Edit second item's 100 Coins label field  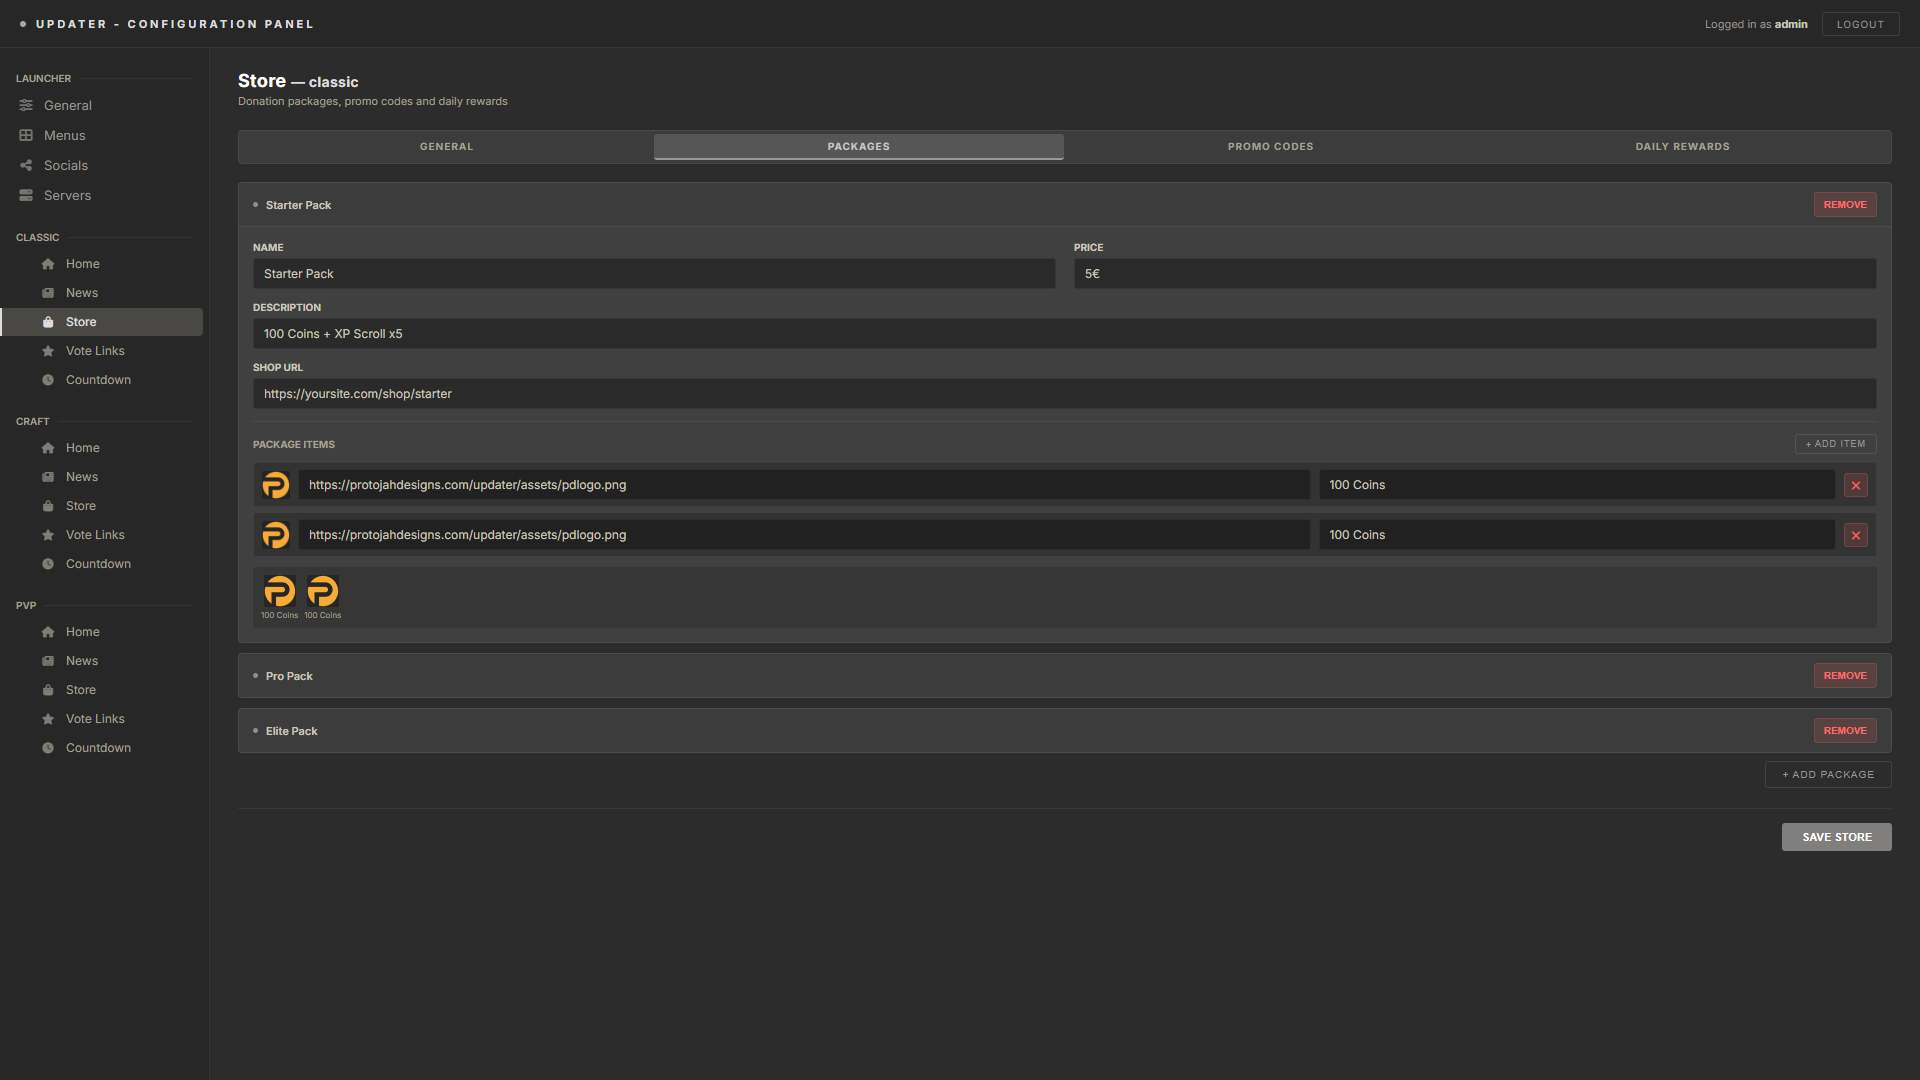[1577, 535]
